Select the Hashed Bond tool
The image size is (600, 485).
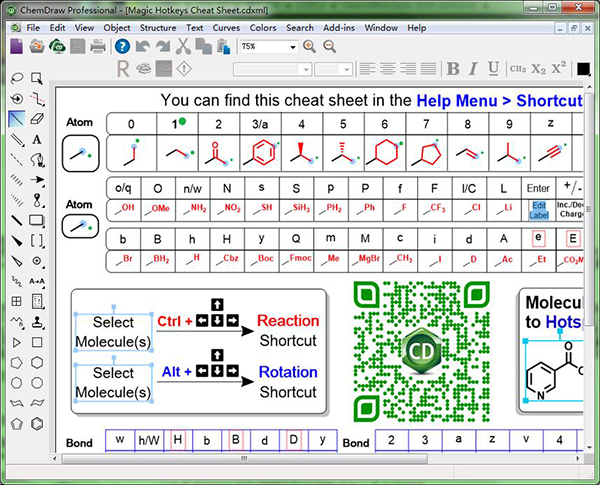click(16, 180)
